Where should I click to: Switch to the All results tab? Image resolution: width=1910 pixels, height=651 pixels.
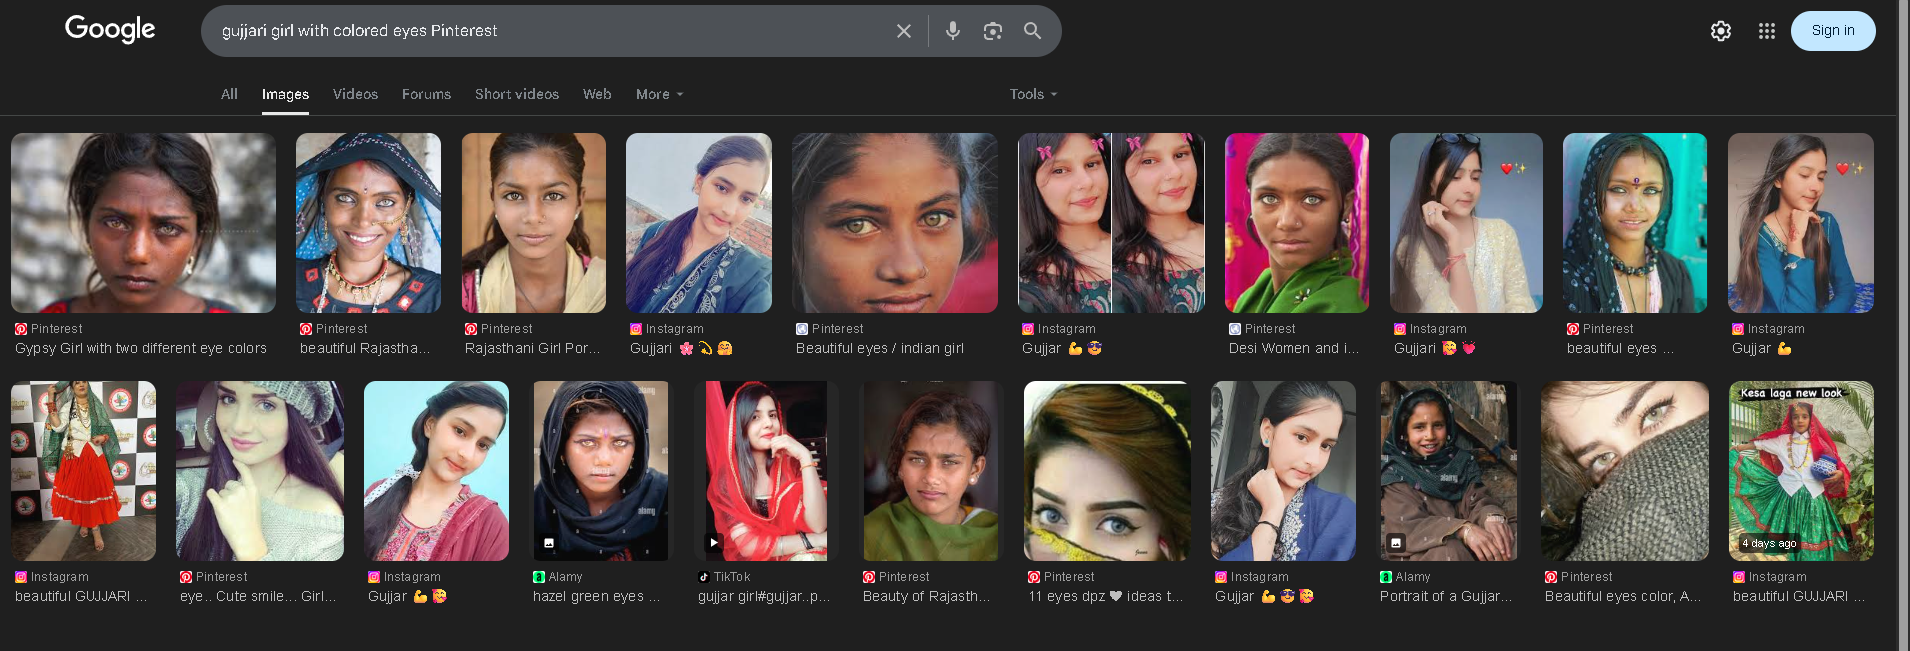point(229,94)
